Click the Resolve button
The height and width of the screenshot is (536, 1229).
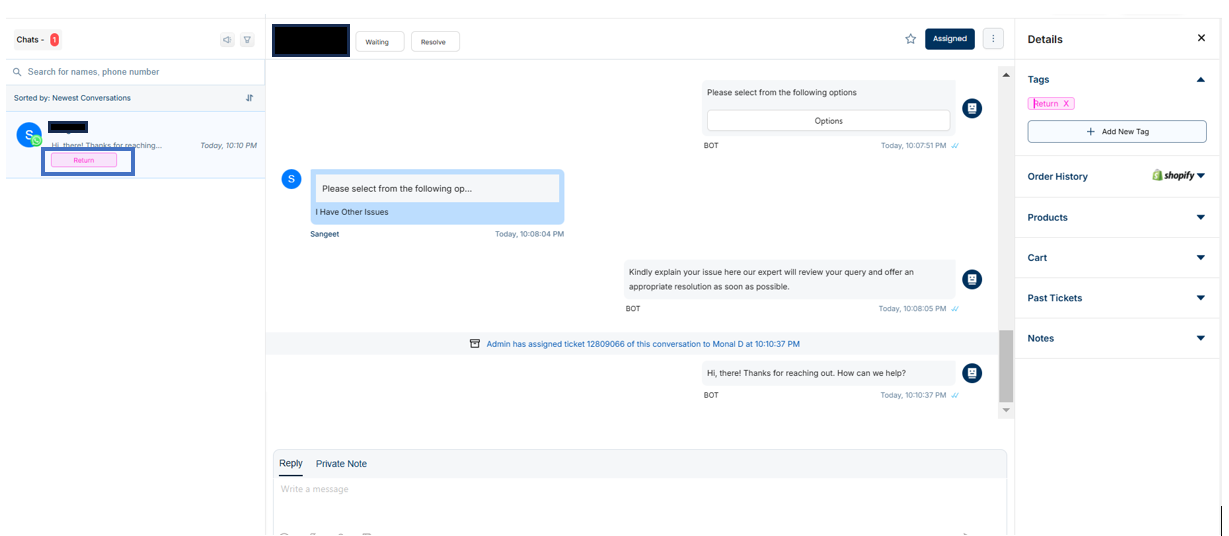tap(434, 42)
